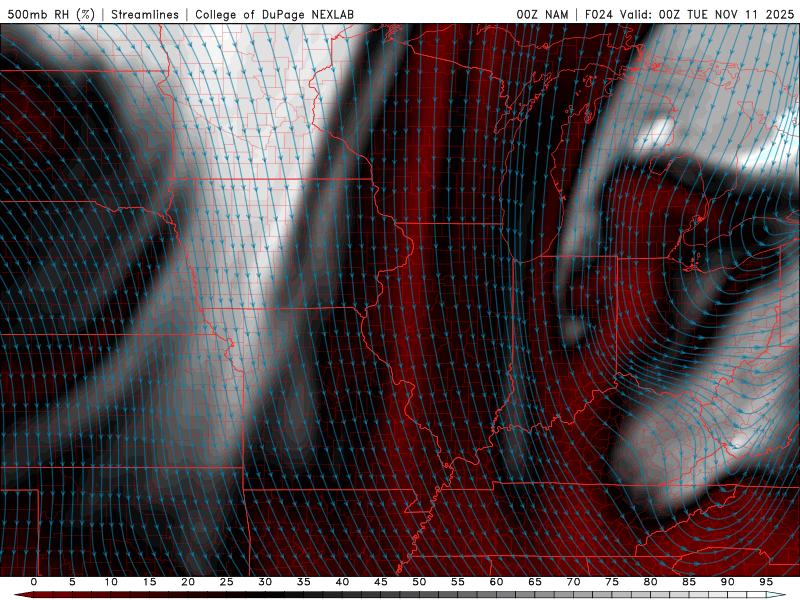Click the "500mb RH (%)" title text

tap(51, 14)
